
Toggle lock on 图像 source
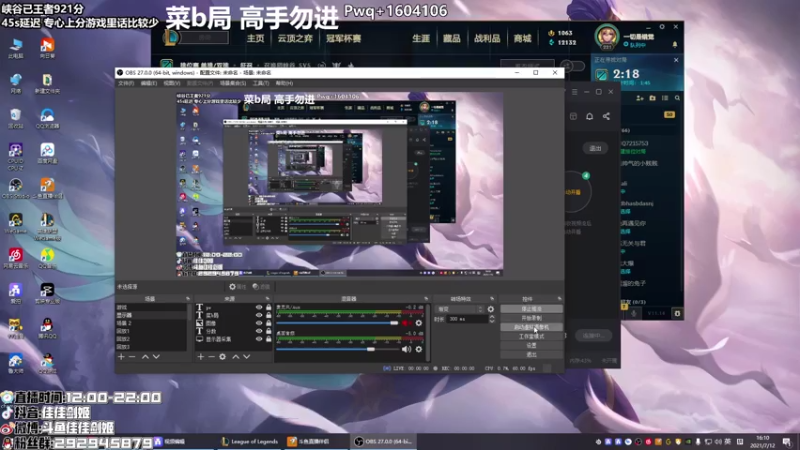tap(269, 323)
